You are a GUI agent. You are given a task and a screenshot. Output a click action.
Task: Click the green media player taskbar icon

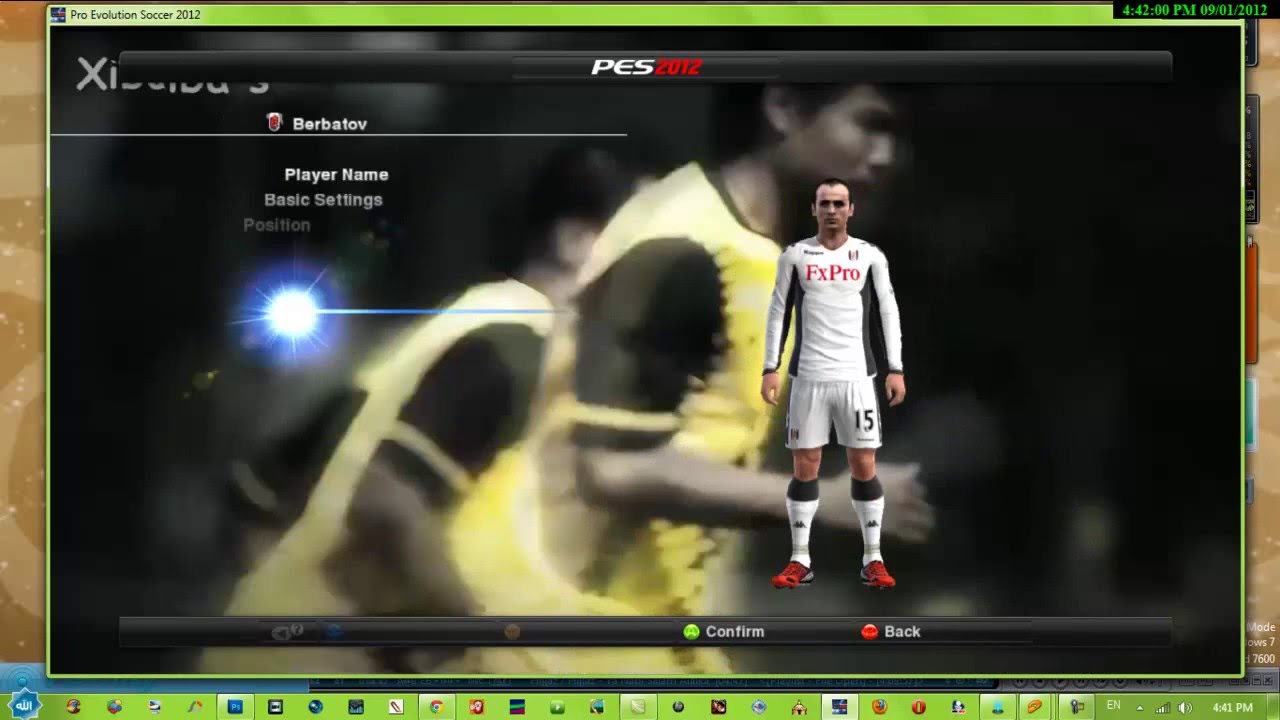pyautogui.click(x=557, y=706)
